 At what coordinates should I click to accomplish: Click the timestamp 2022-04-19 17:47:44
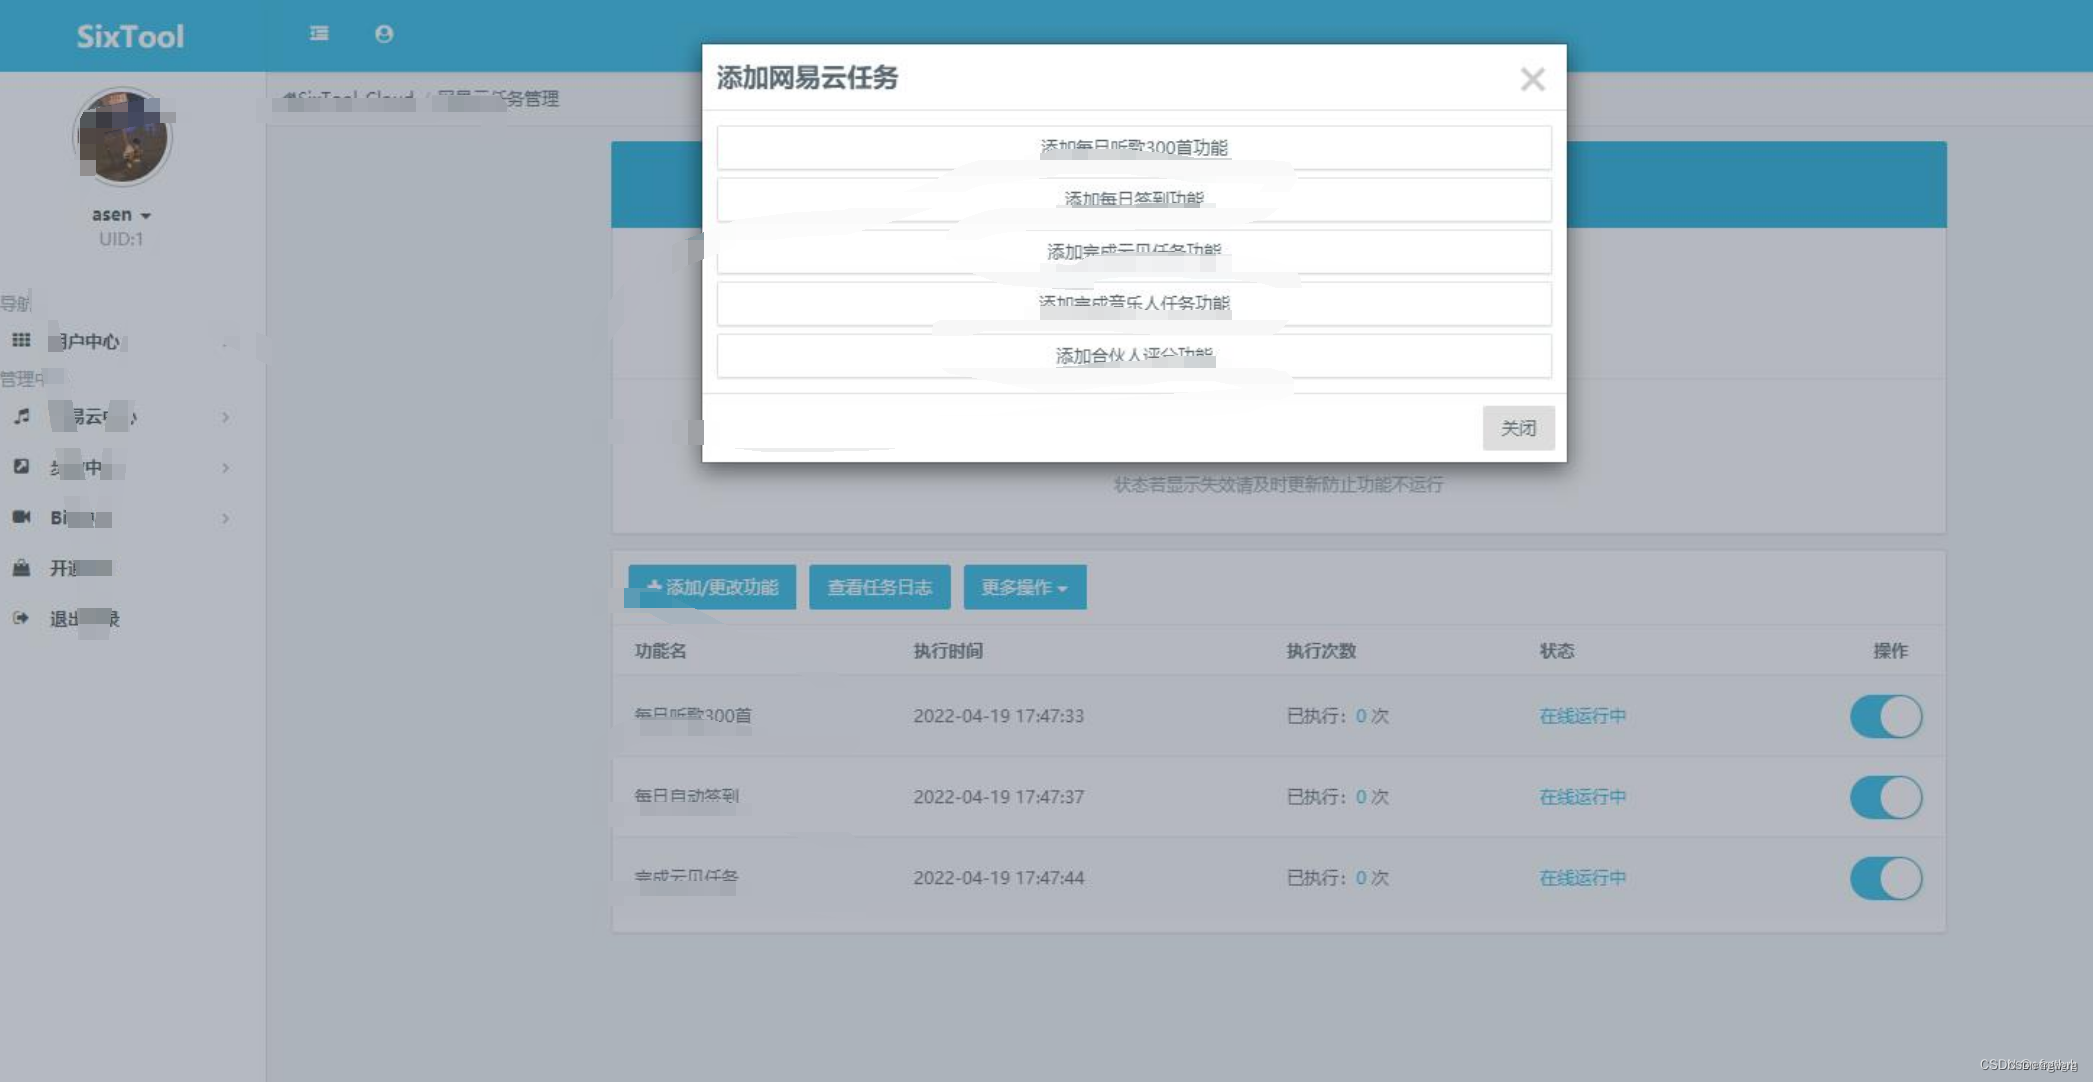tap(998, 878)
